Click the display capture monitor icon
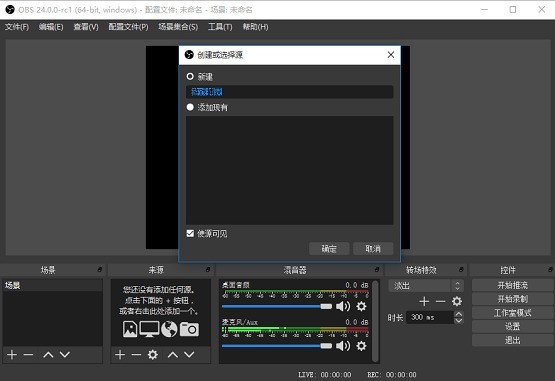The width and height of the screenshot is (555, 381). pyautogui.click(x=149, y=329)
